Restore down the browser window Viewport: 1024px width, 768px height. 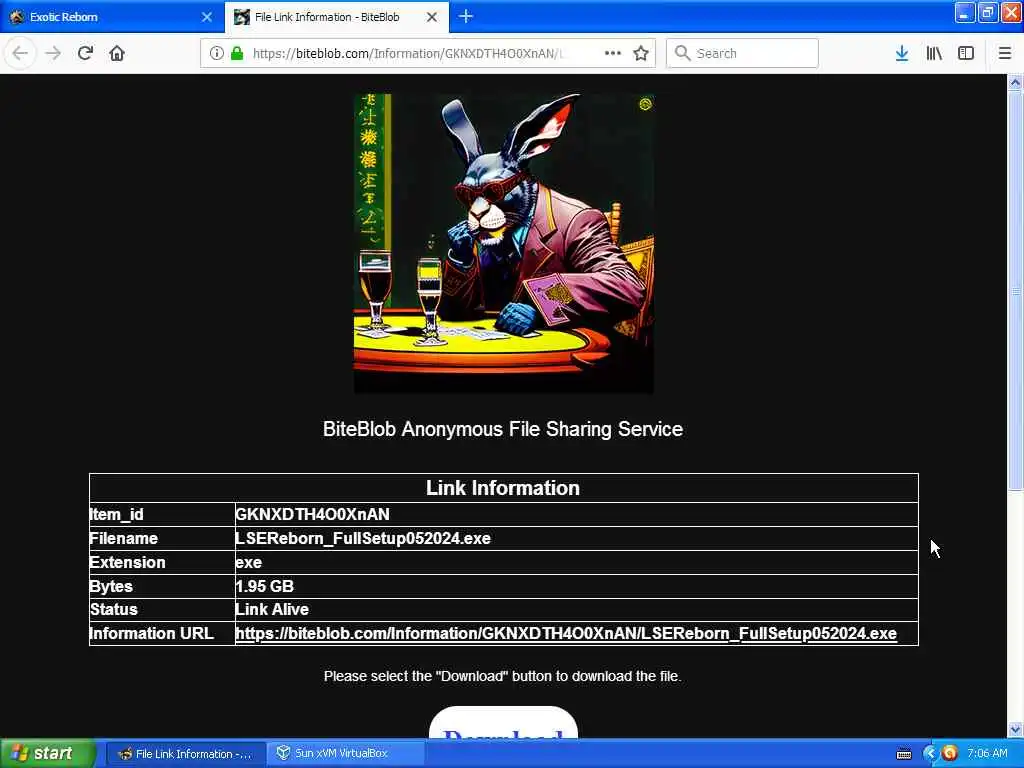pos(988,12)
